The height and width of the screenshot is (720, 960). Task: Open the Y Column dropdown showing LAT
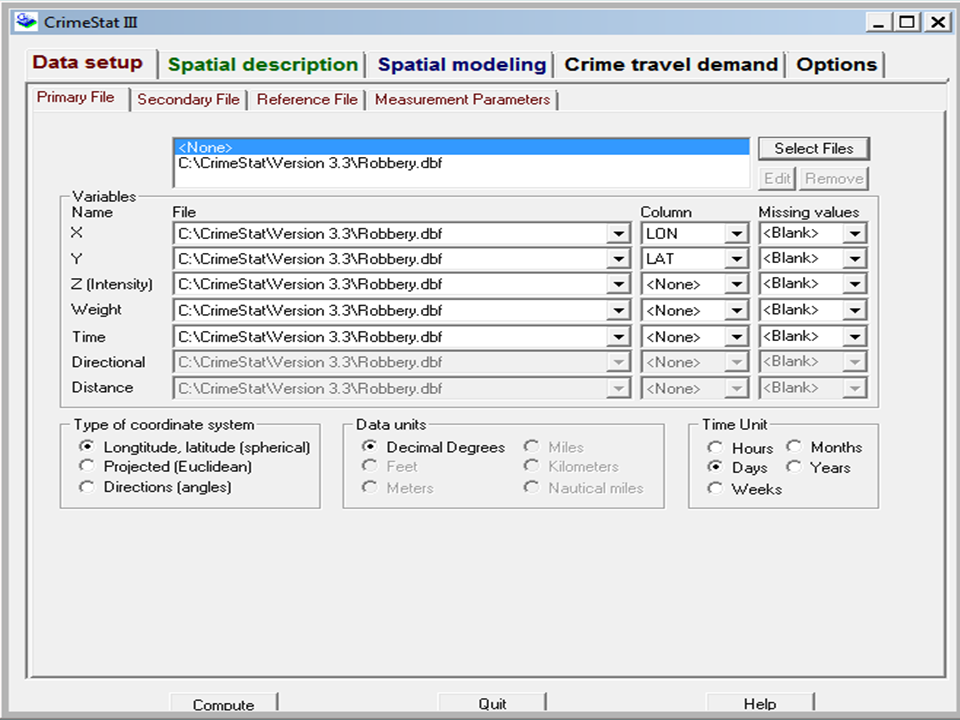737,260
